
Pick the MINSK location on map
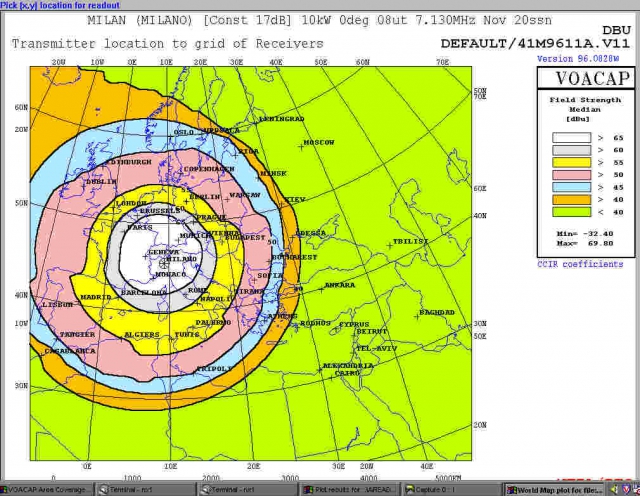[273, 173]
